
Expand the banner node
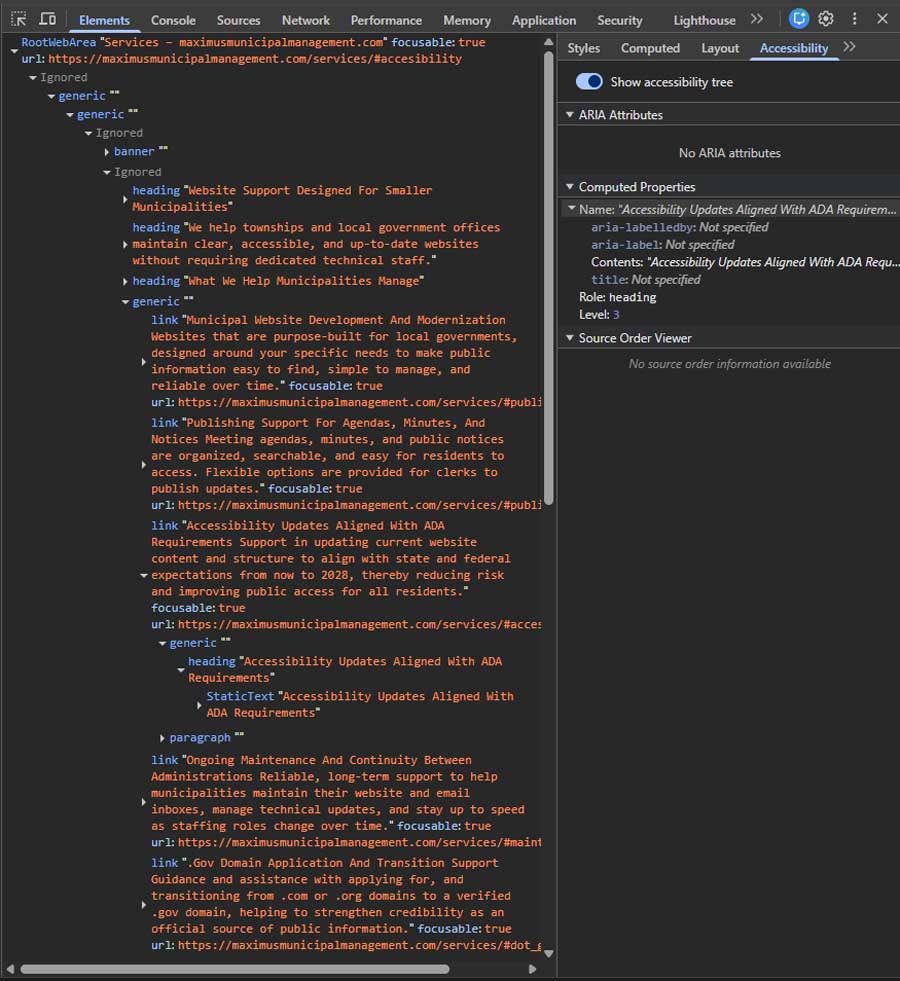(107, 151)
